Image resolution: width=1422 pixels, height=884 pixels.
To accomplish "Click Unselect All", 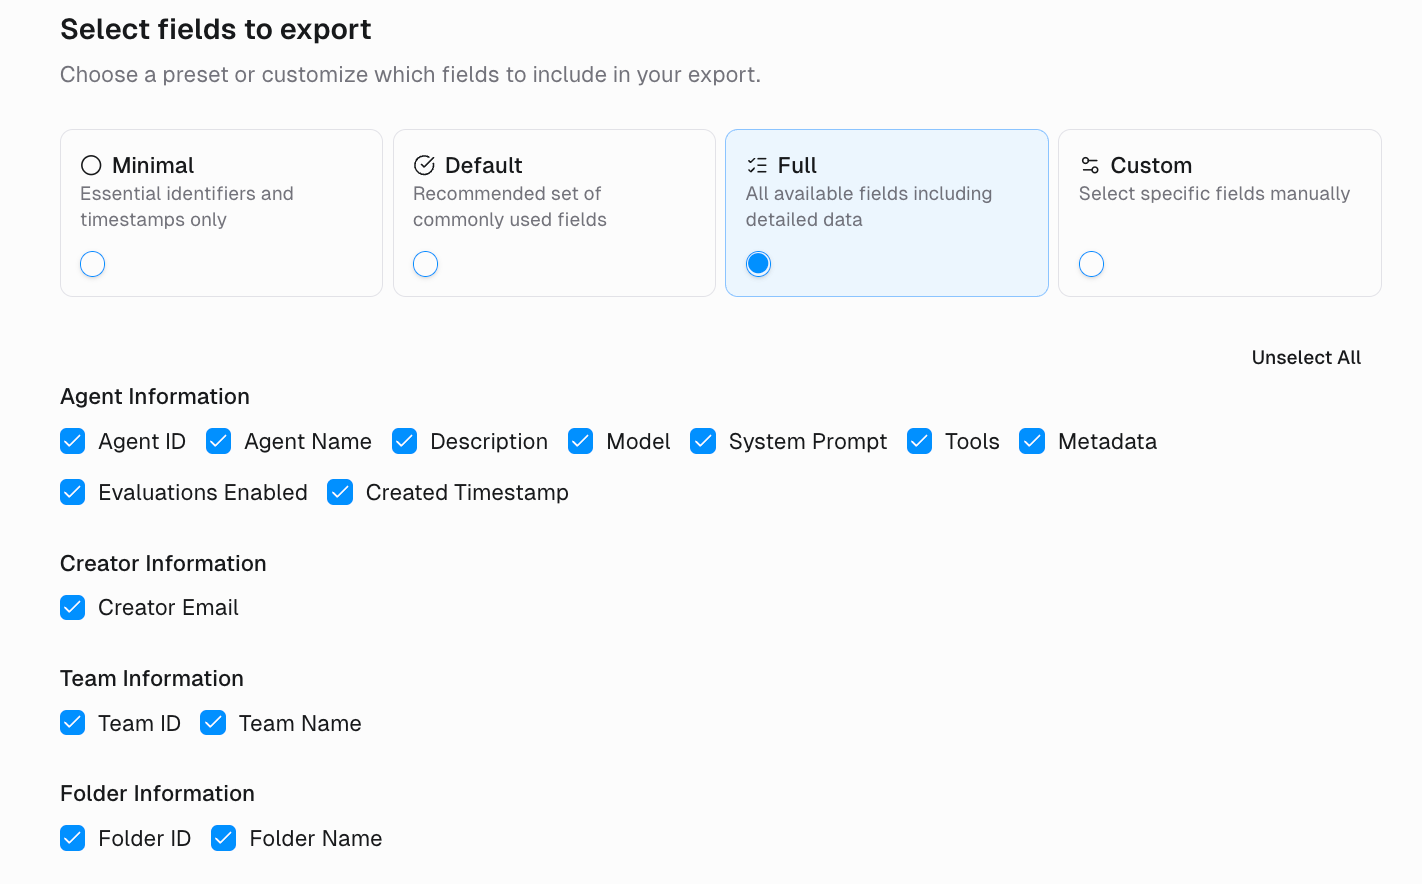I will pyautogui.click(x=1306, y=357).
